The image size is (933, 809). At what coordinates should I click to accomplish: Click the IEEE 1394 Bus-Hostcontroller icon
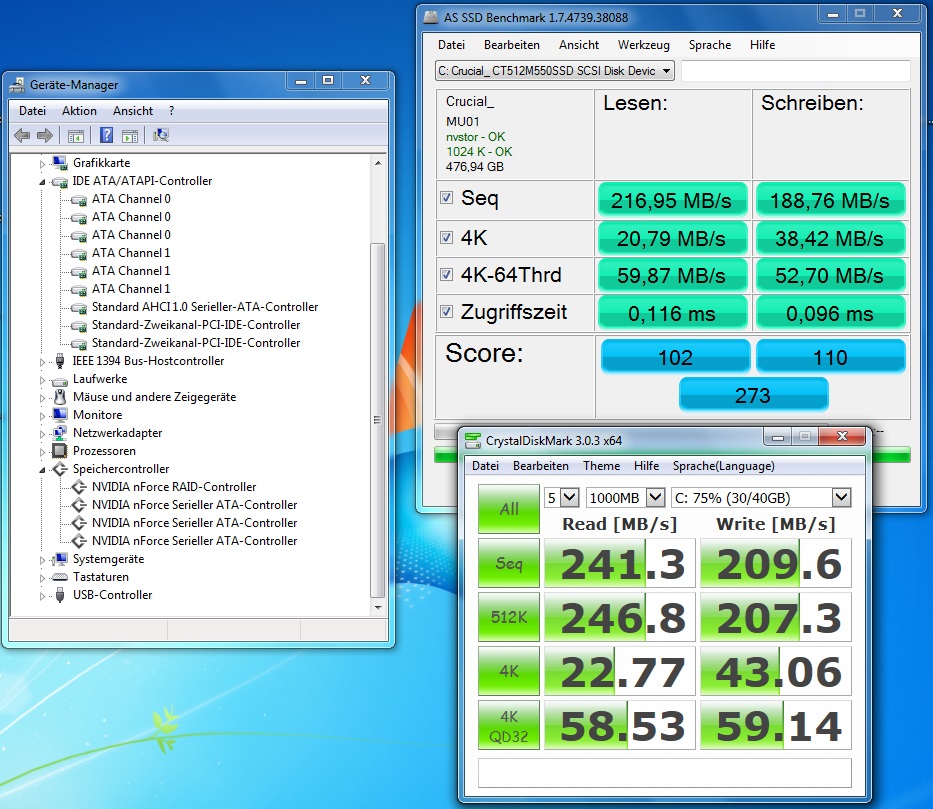click(x=60, y=360)
